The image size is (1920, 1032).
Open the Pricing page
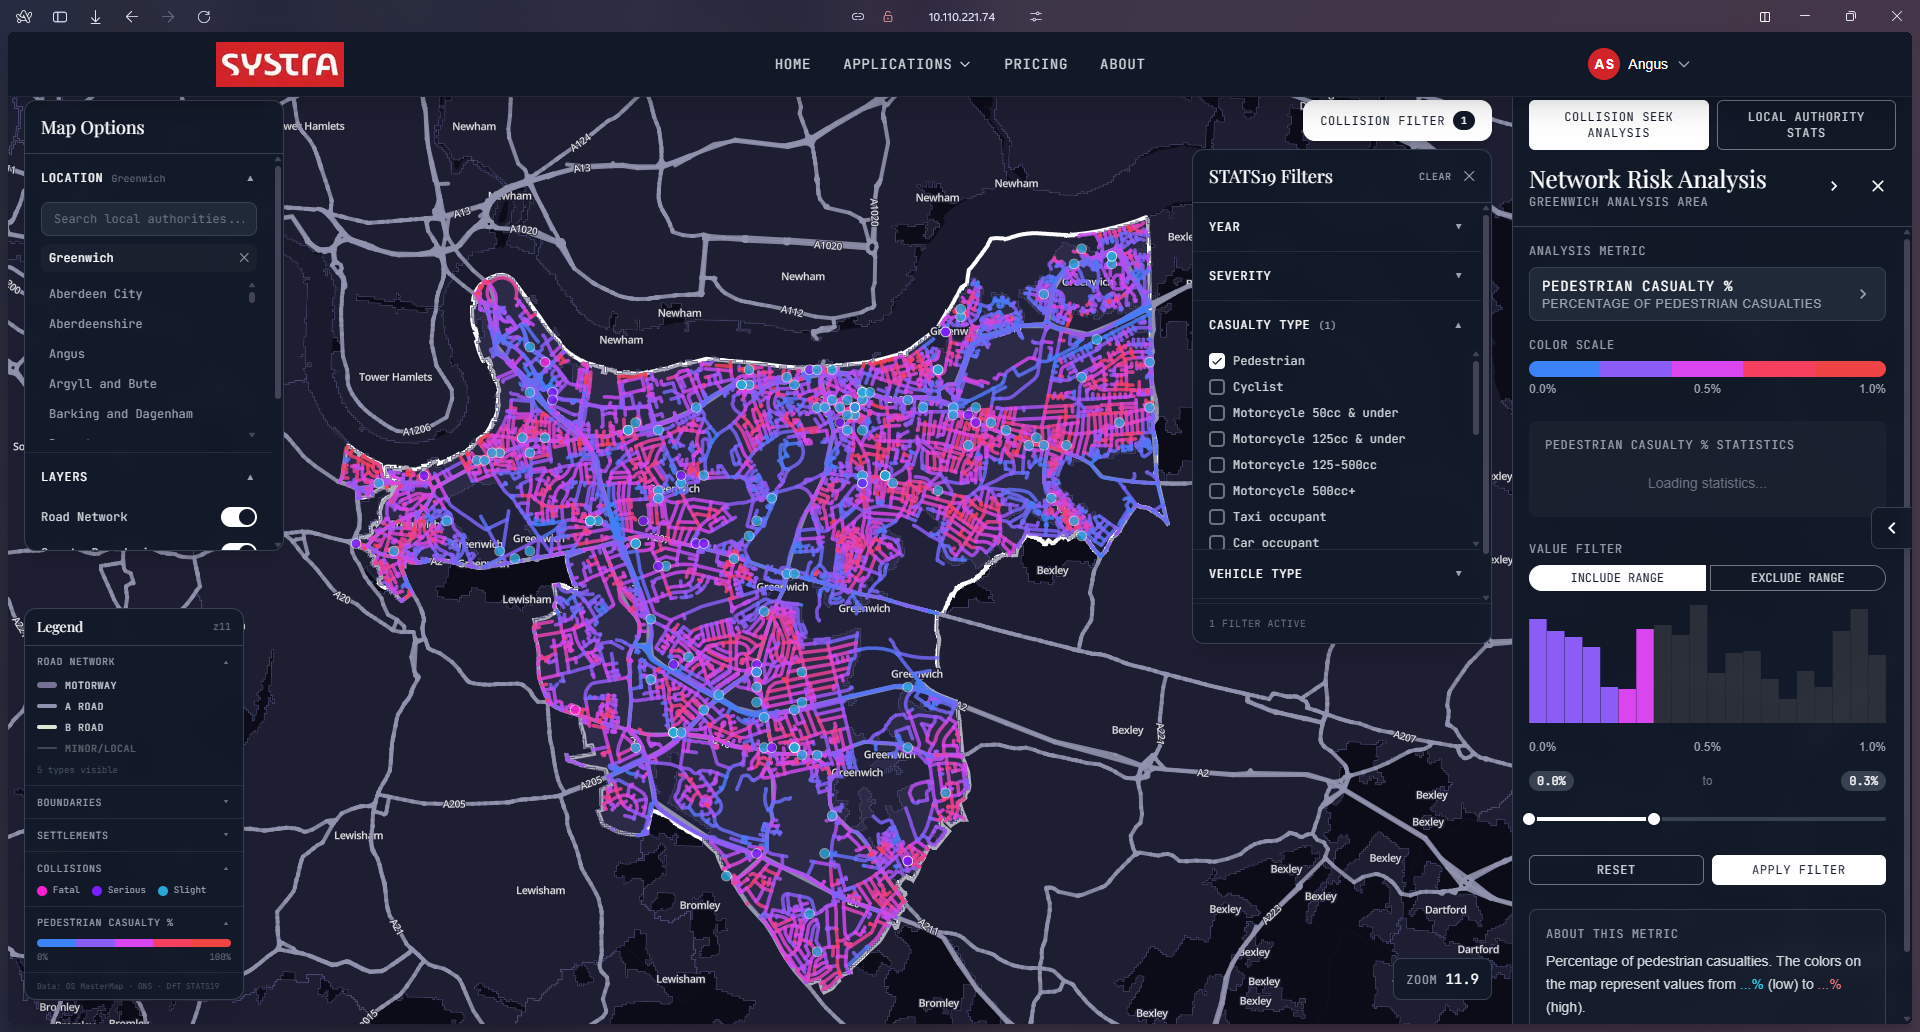[1035, 64]
